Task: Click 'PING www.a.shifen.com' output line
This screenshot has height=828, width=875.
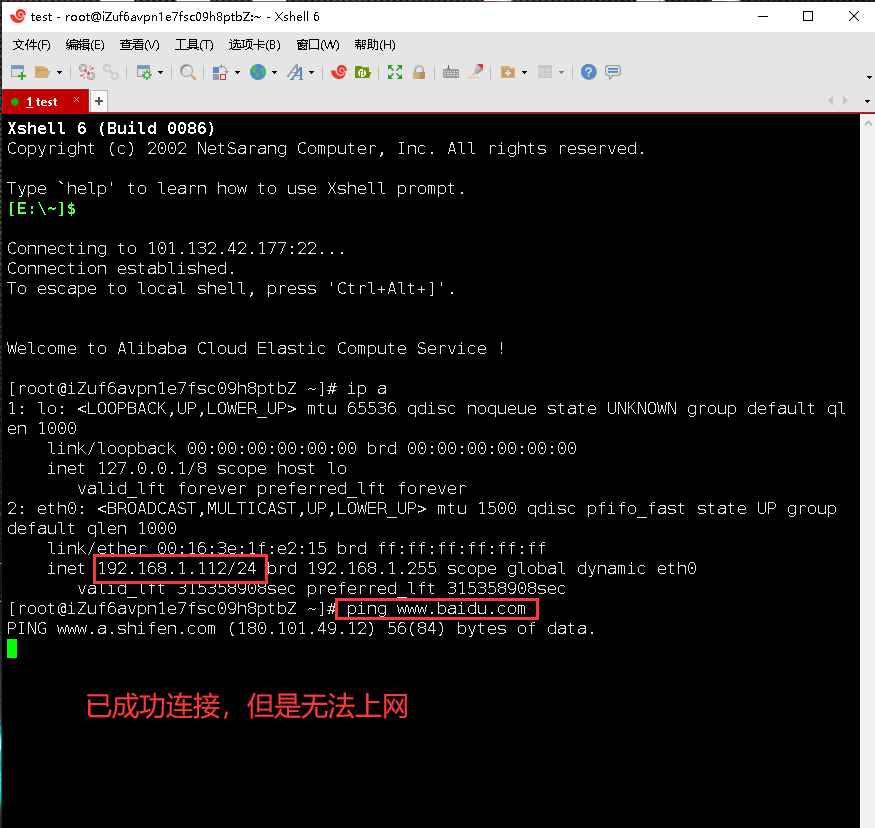Action: [x=301, y=628]
